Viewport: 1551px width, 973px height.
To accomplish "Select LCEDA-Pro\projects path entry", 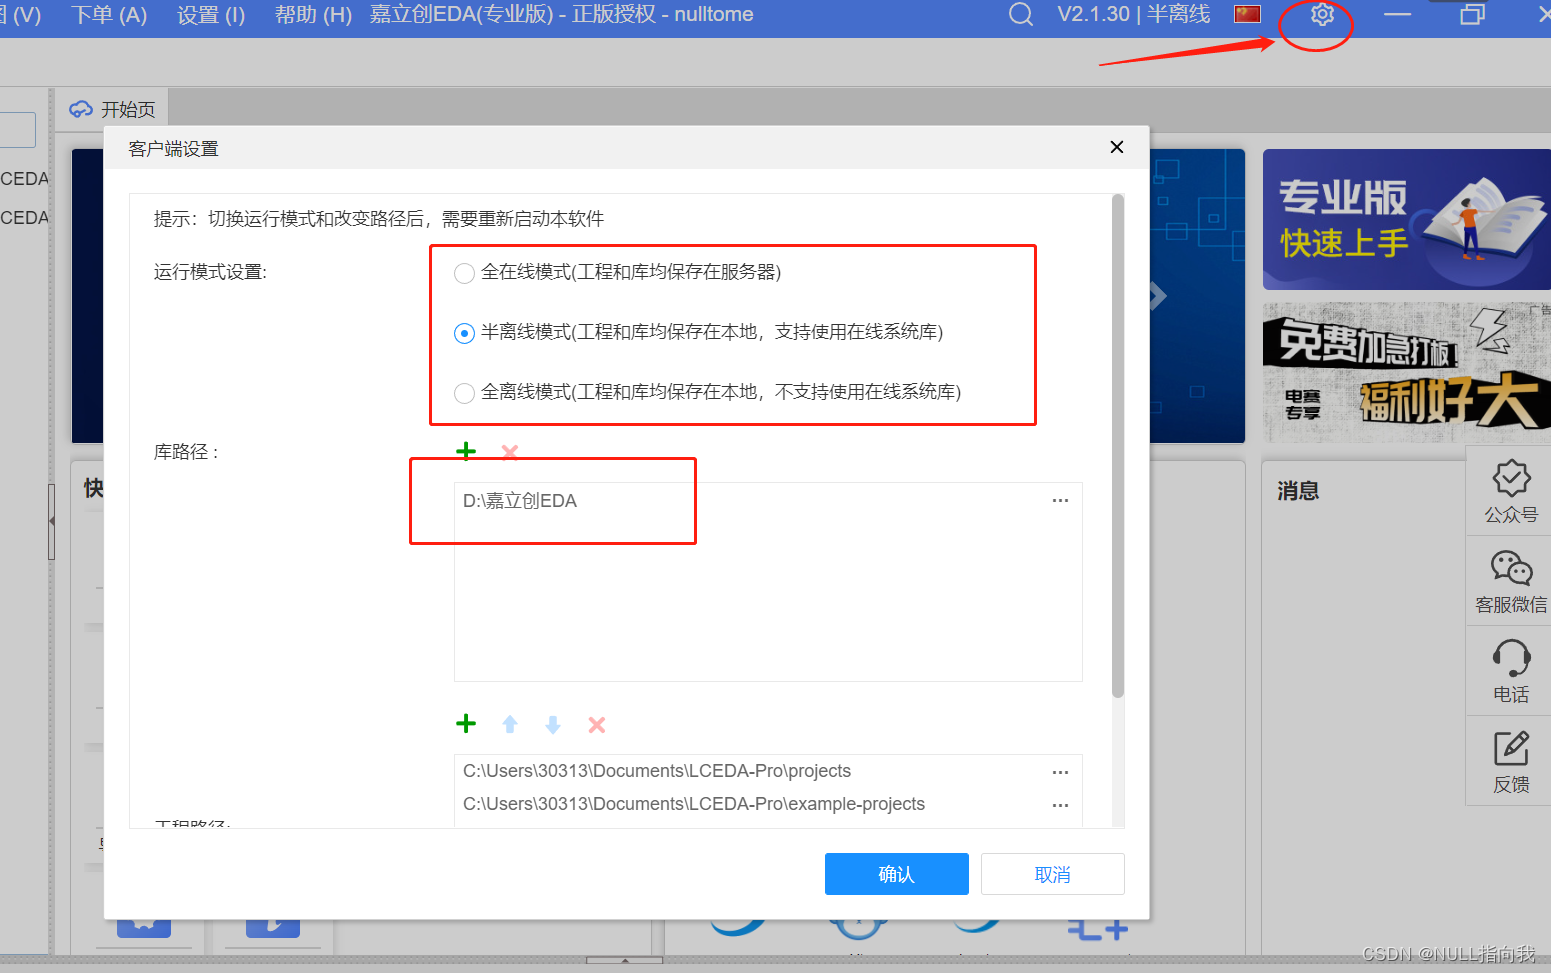I will 656,771.
